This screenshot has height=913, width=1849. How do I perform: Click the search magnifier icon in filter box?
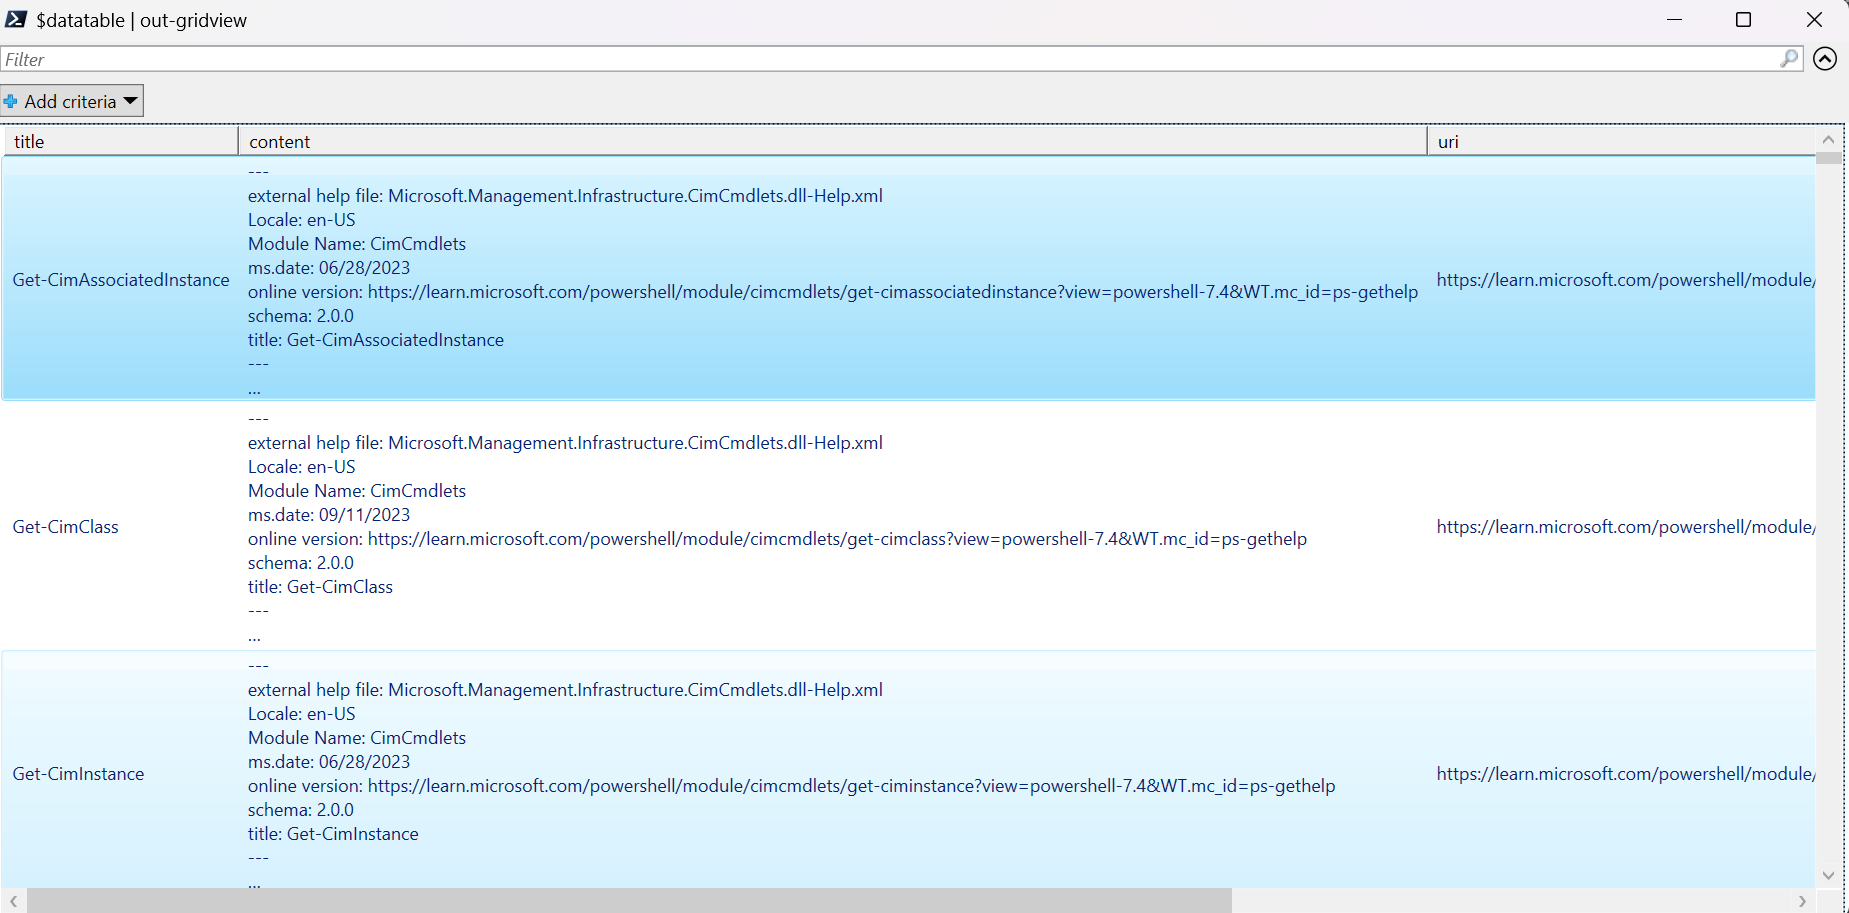[x=1789, y=59]
